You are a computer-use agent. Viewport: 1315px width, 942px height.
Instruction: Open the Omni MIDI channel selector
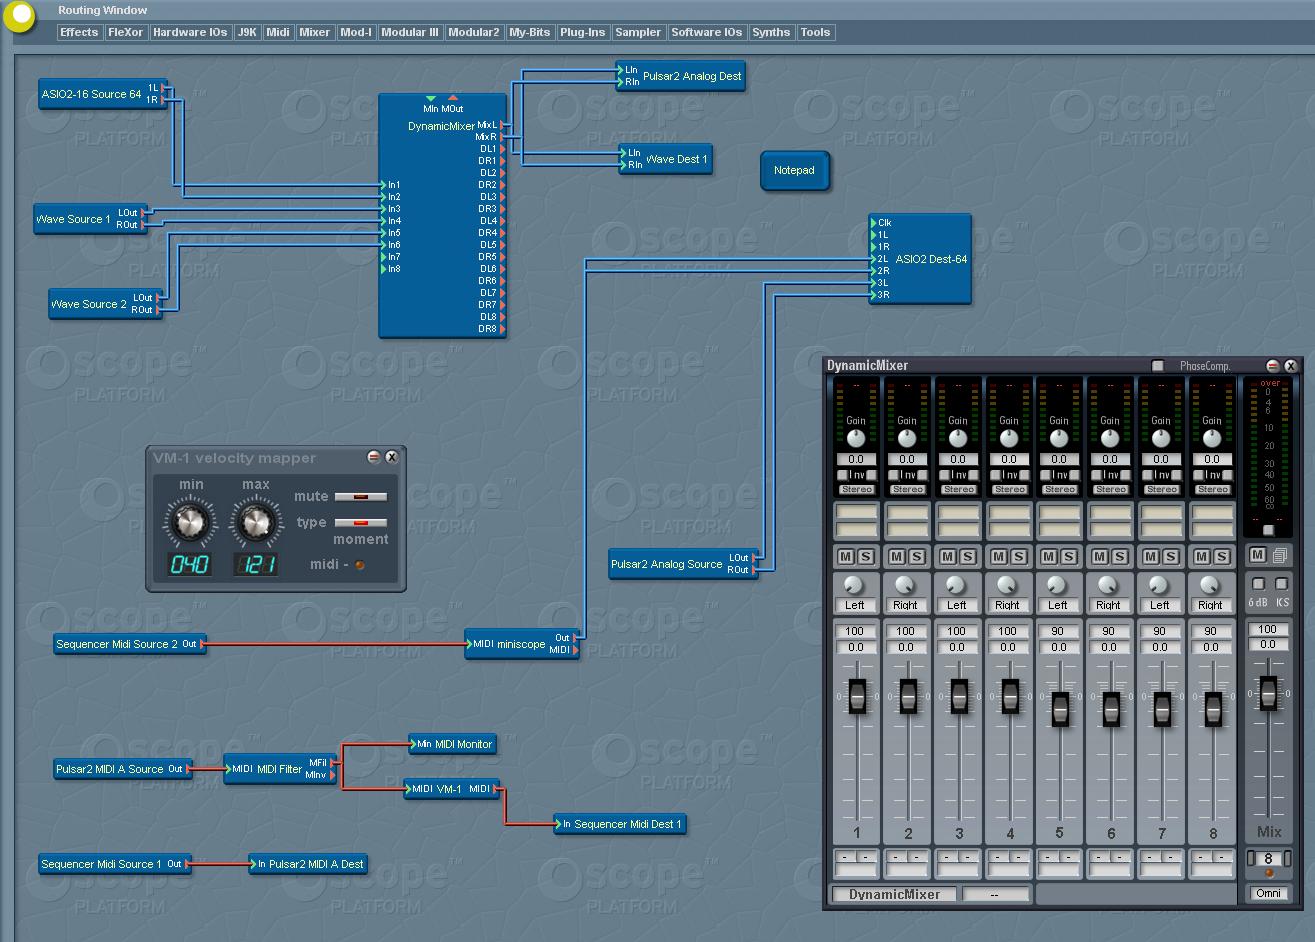pyautogui.click(x=1268, y=893)
